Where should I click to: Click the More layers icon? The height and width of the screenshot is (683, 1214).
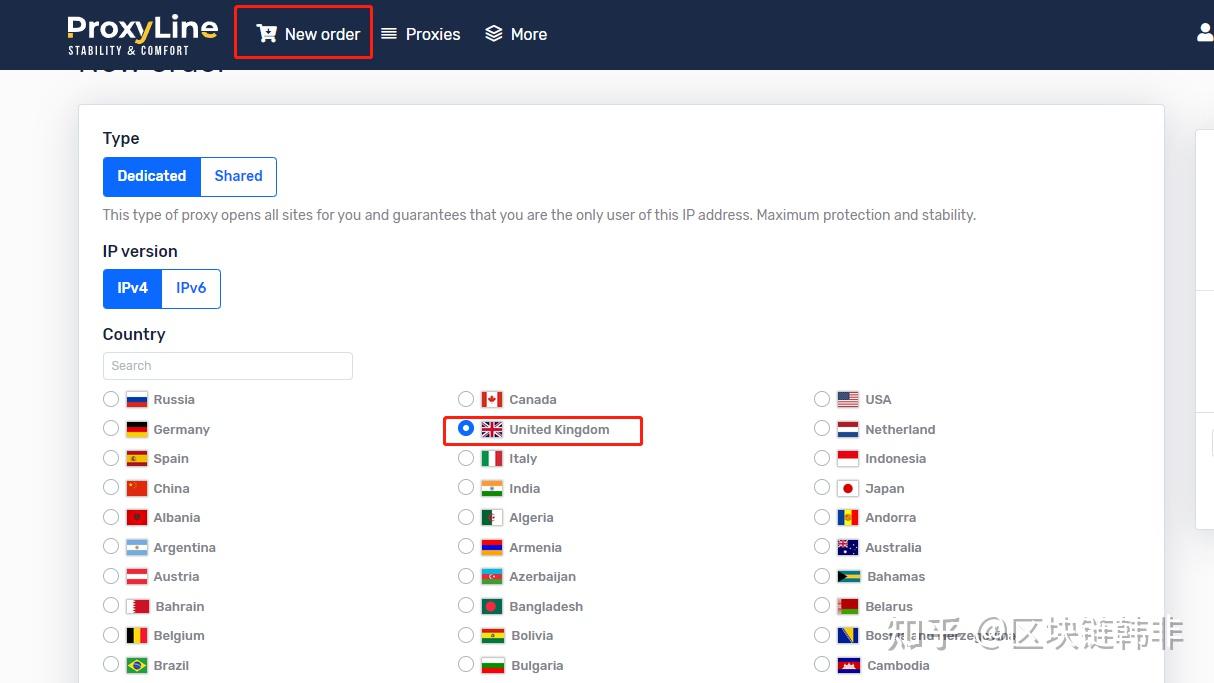[493, 34]
